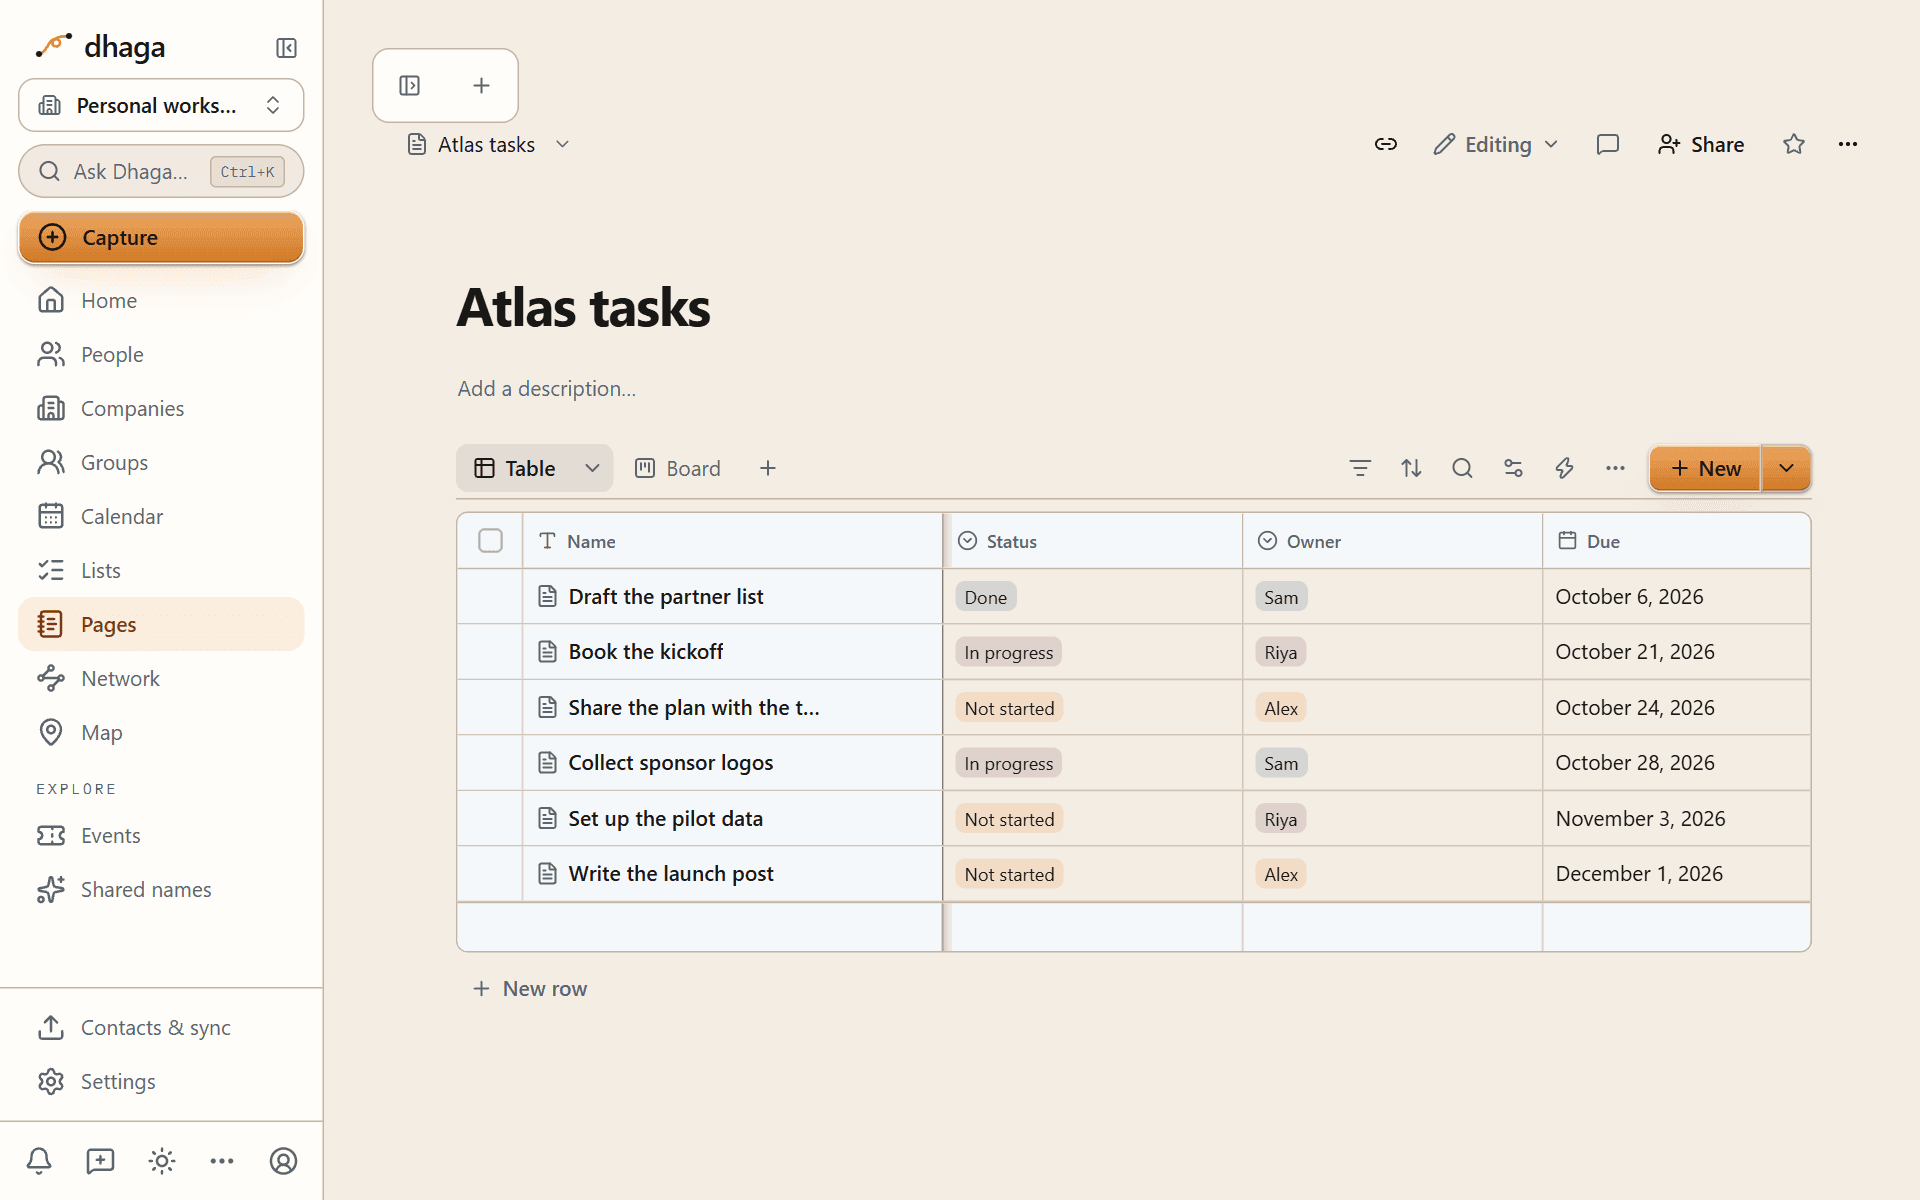This screenshot has width=1920, height=1200.
Task: Open the Atlas tasks breadcrumb chevron
Action: (x=563, y=144)
